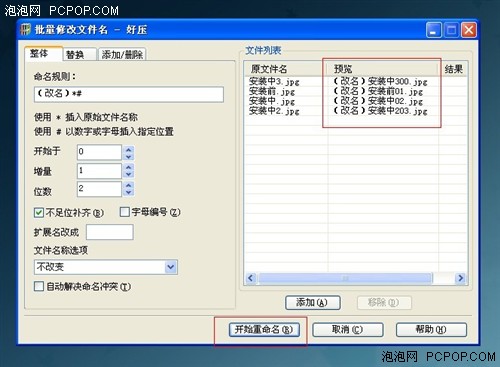Focus the 增量 number field
Screen dimensions: 500x367
(x=99, y=171)
